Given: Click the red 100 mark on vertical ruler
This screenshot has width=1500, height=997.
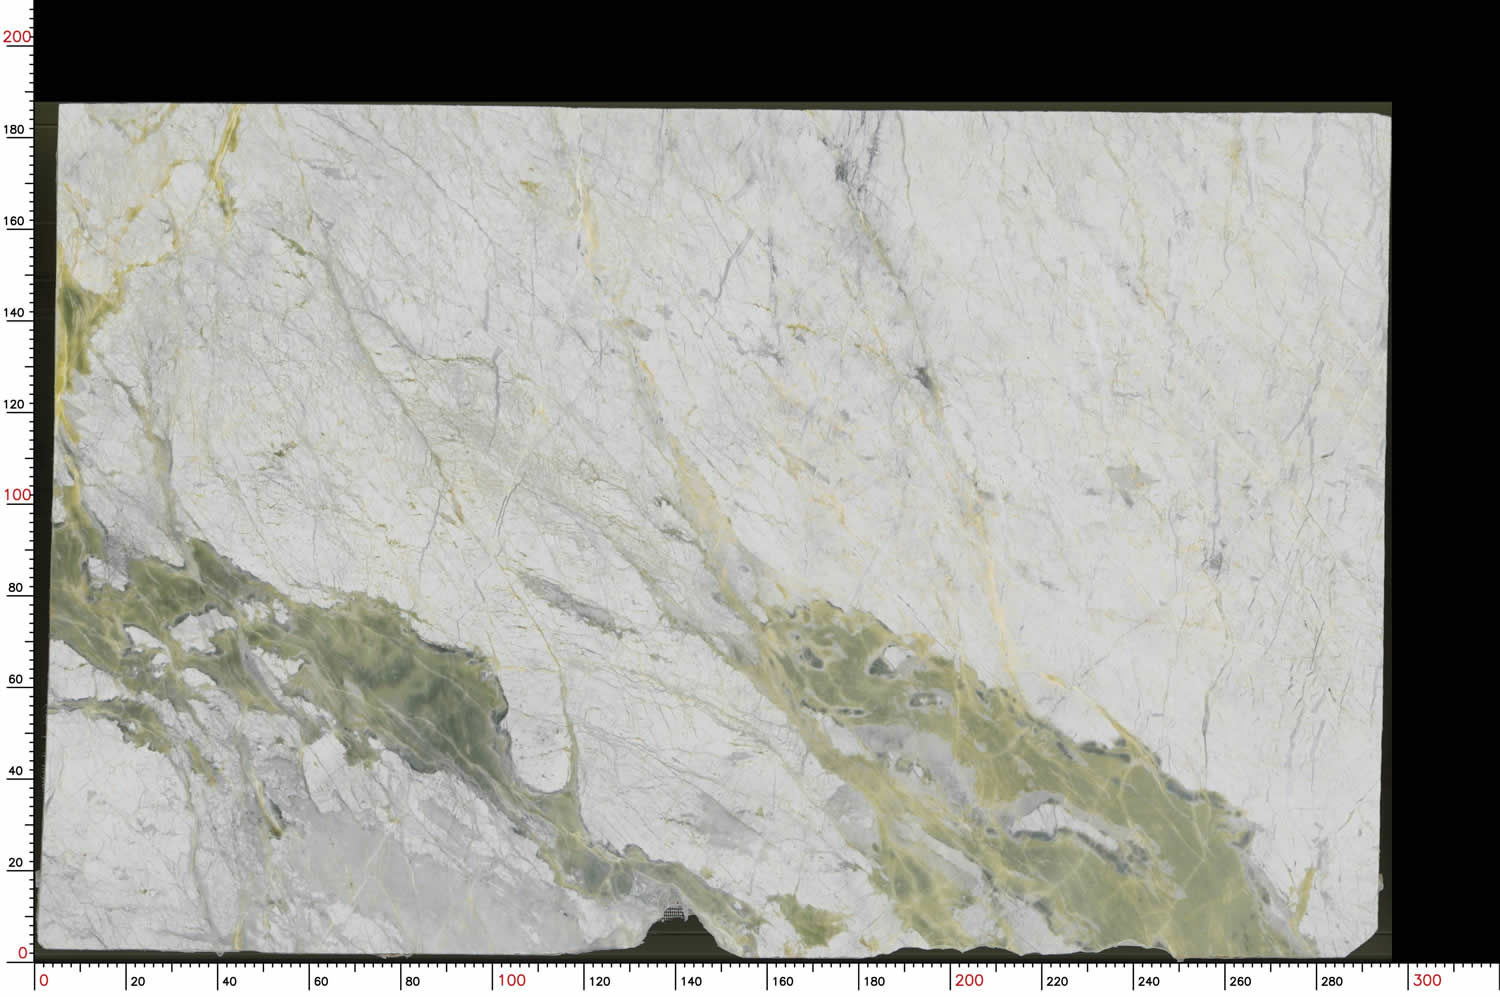Looking at the screenshot, I should point(17,495).
